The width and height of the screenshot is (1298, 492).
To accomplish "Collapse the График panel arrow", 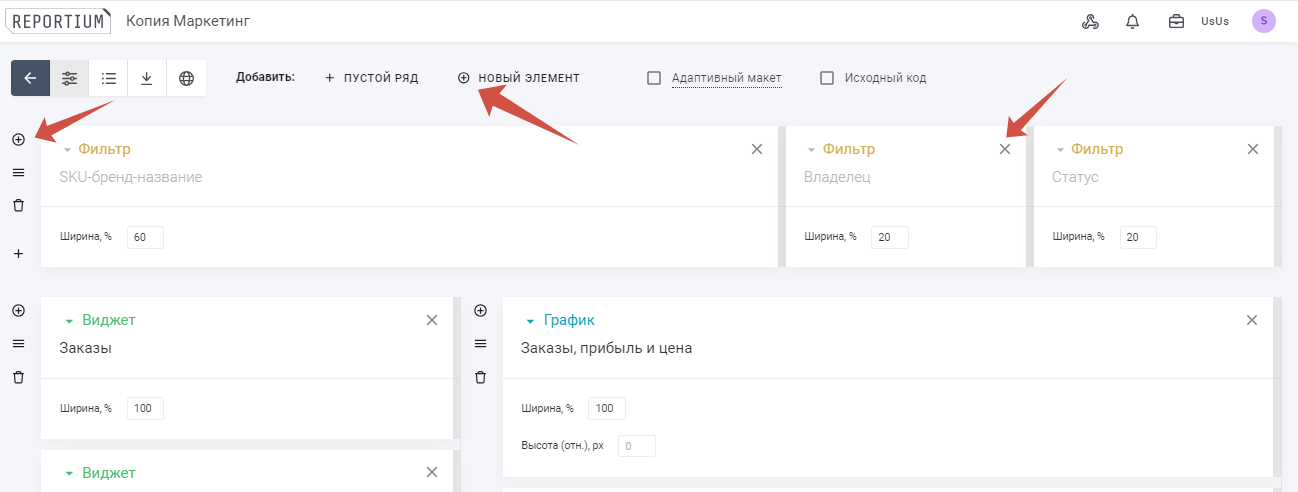I will [x=530, y=321].
